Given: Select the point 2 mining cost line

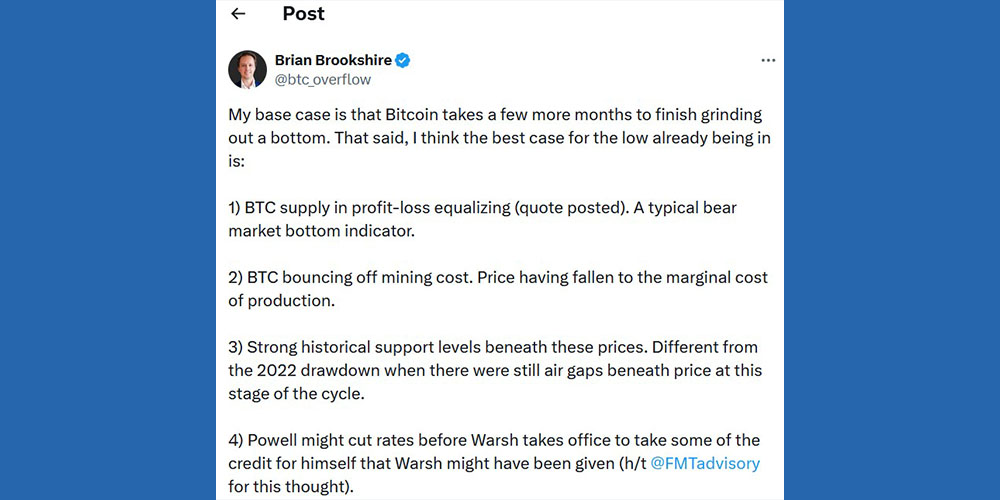Looking at the screenshot, I should click(497, 277).
